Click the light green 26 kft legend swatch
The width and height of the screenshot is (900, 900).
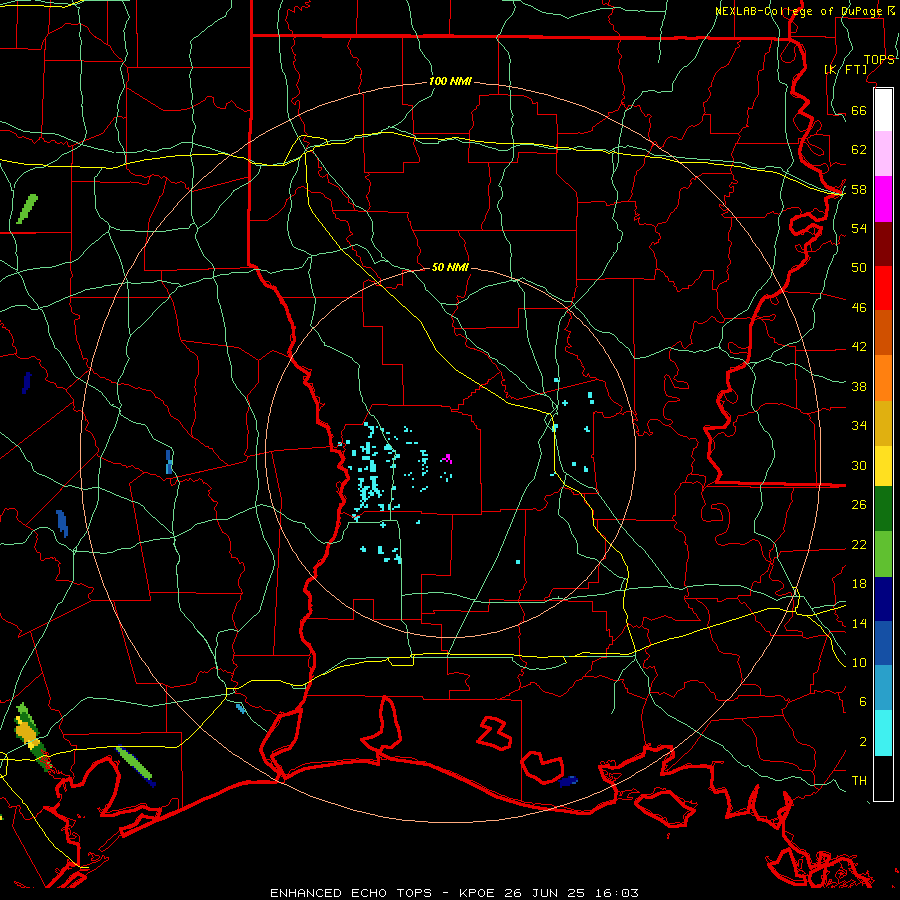coord(883,554)
